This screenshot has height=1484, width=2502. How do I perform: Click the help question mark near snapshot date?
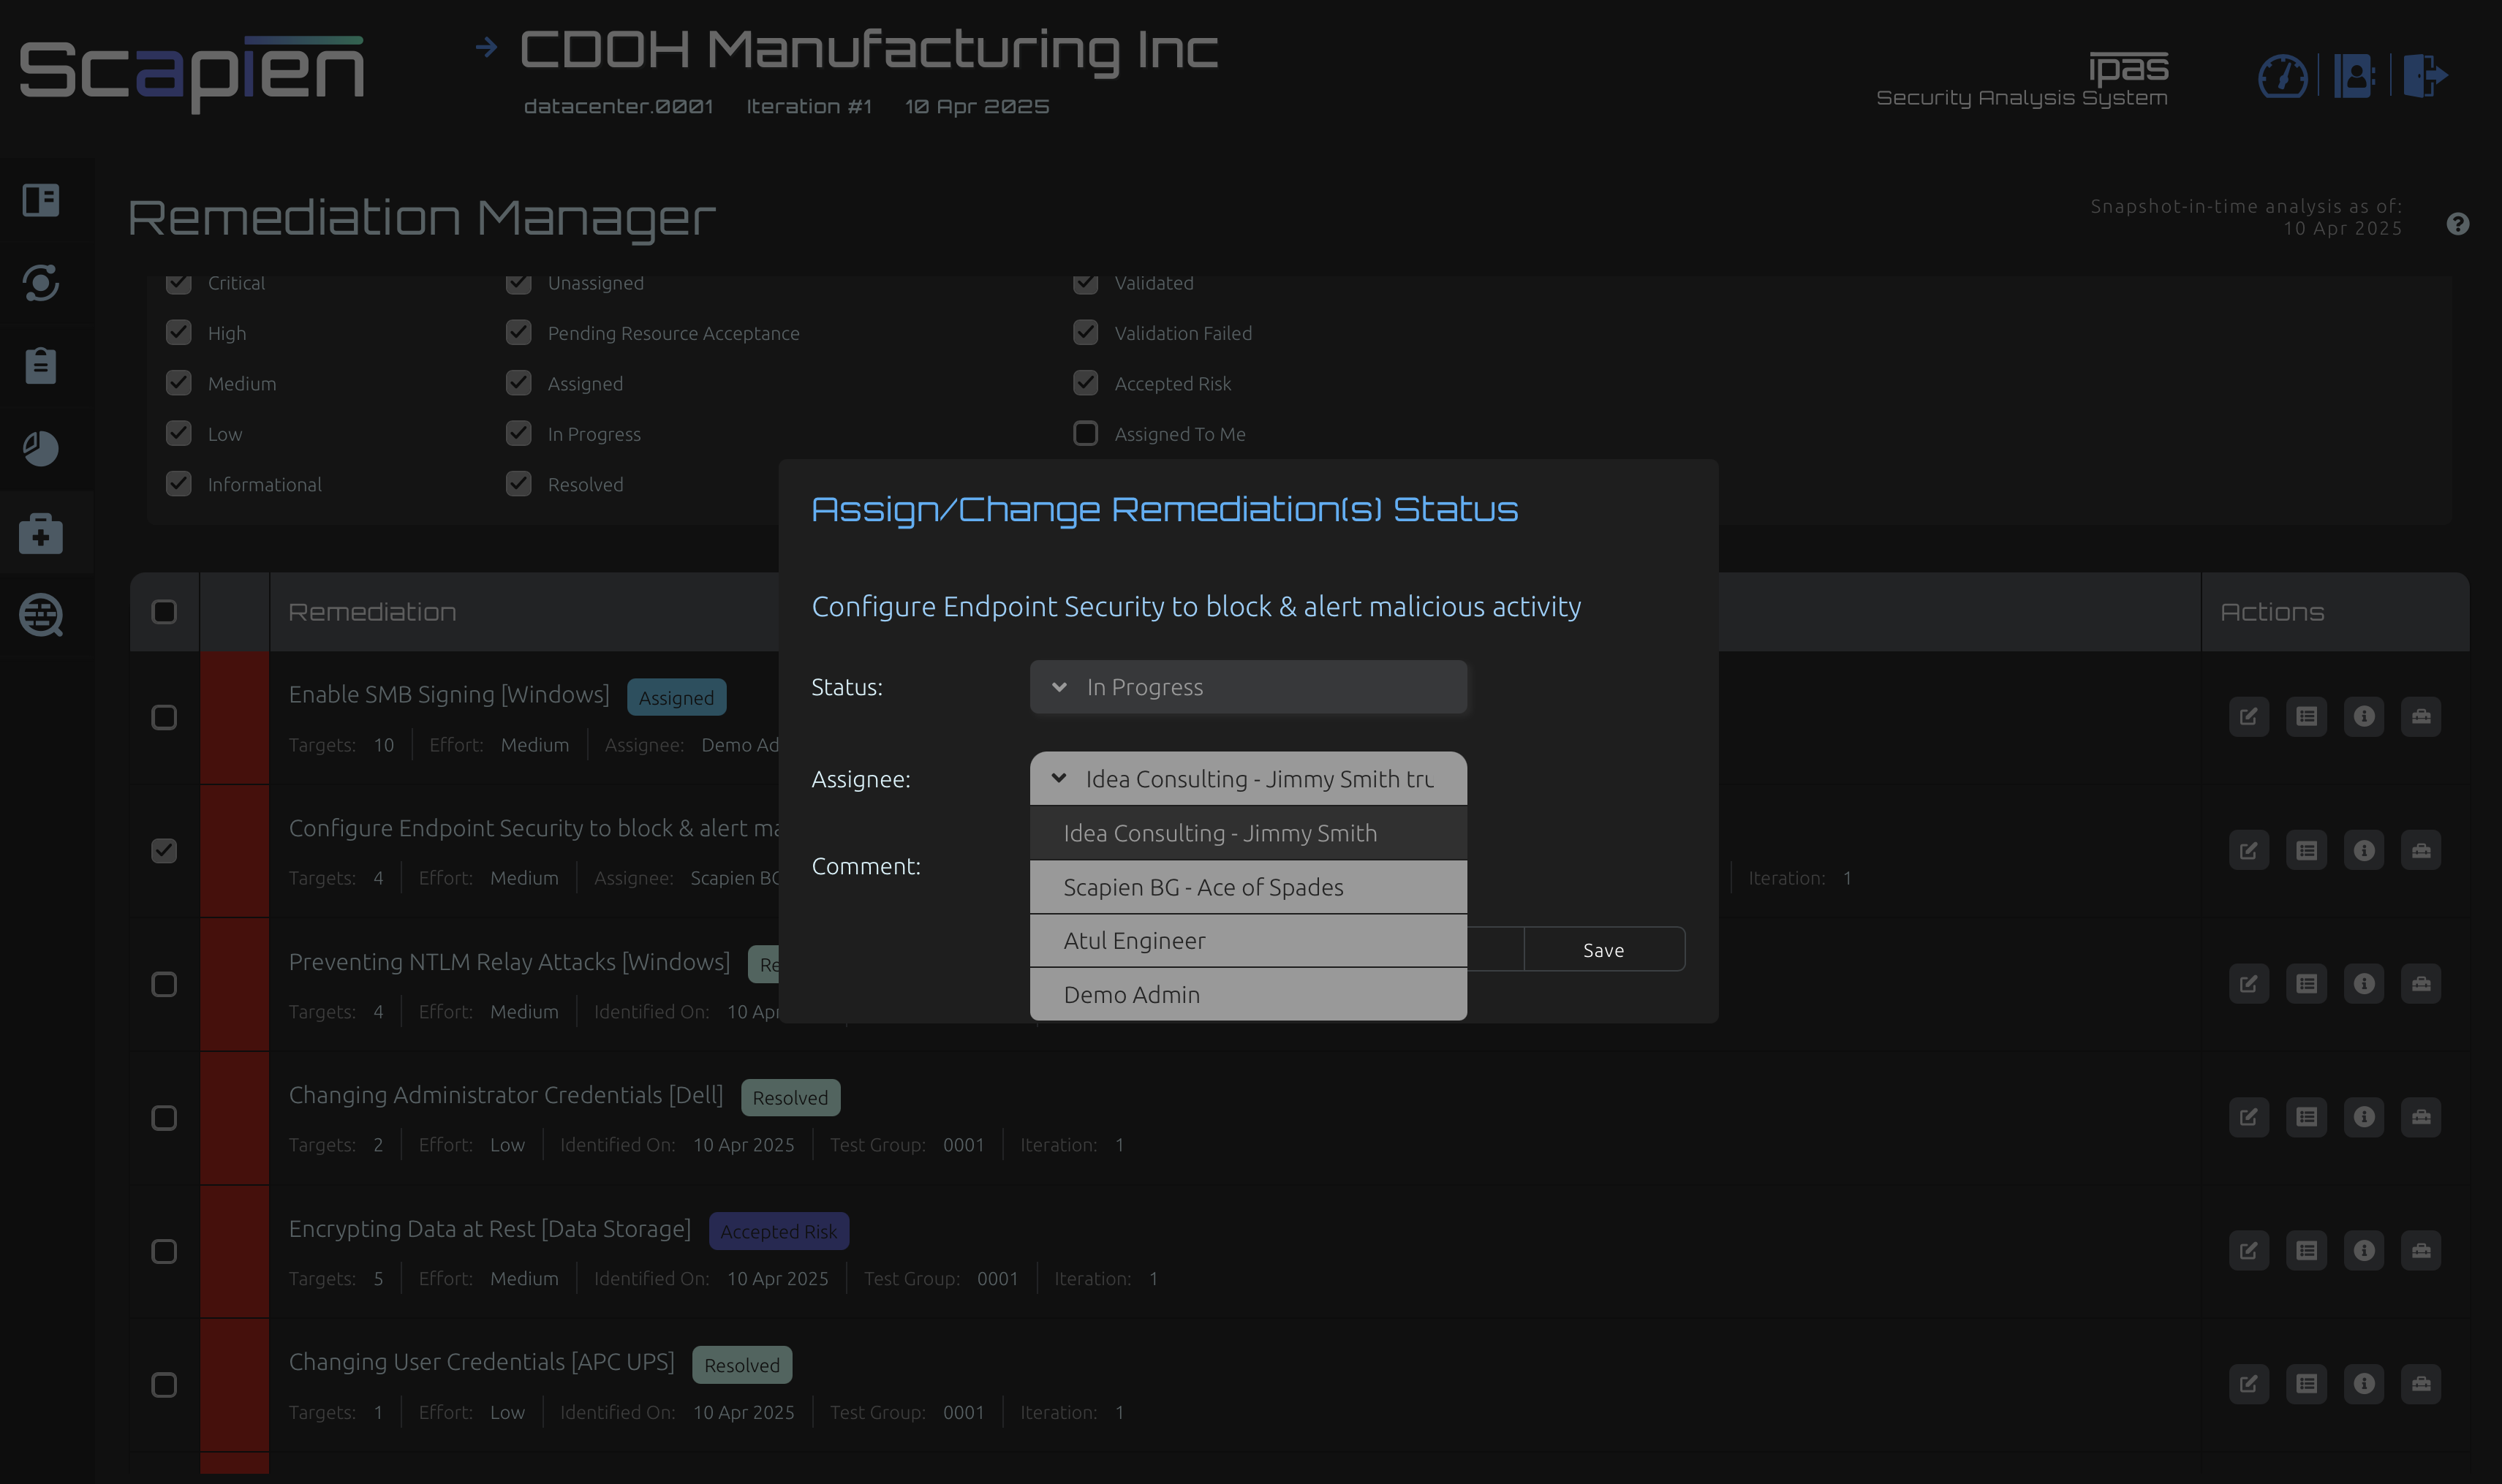tap(2458, 224)
